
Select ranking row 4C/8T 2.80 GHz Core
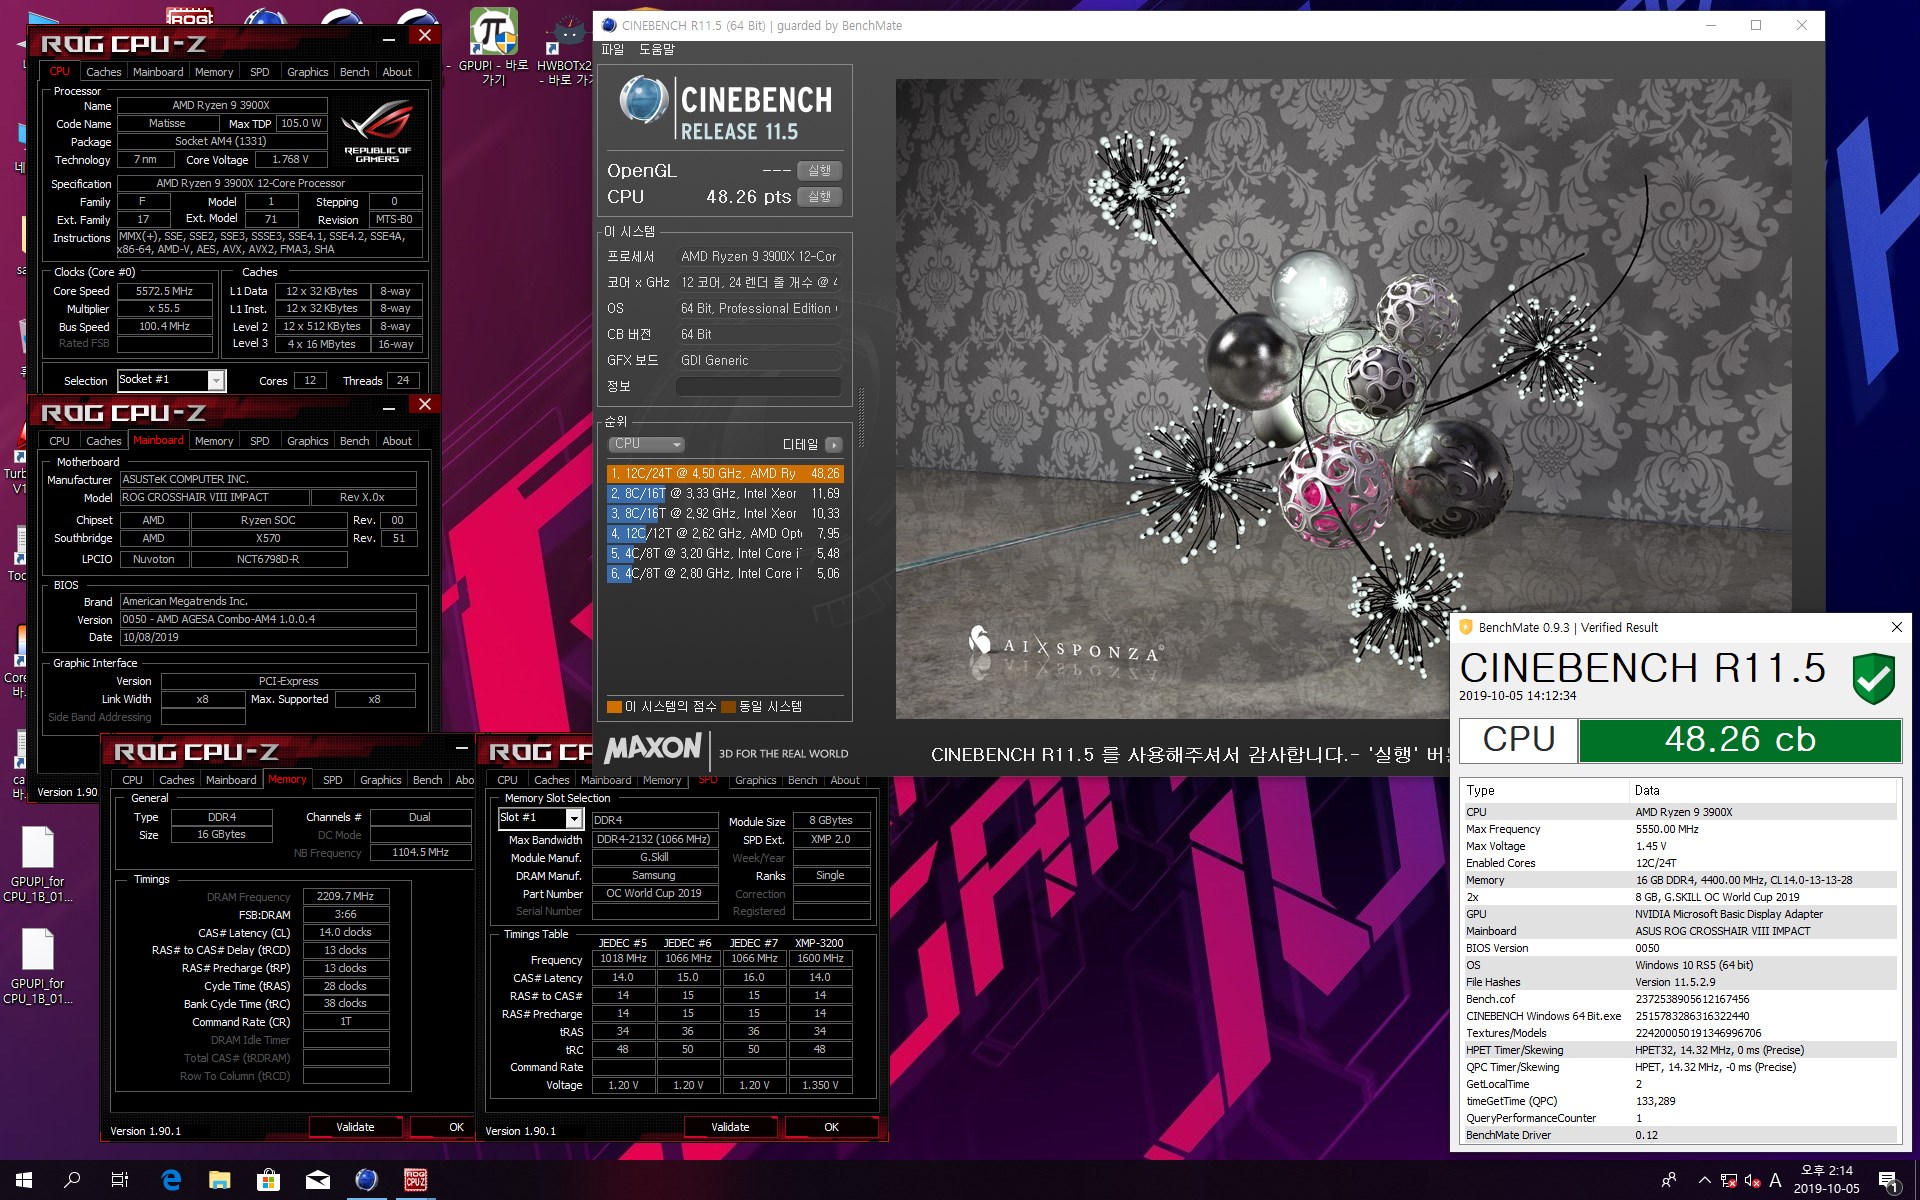pyautogui.click(x=725, y=574)
